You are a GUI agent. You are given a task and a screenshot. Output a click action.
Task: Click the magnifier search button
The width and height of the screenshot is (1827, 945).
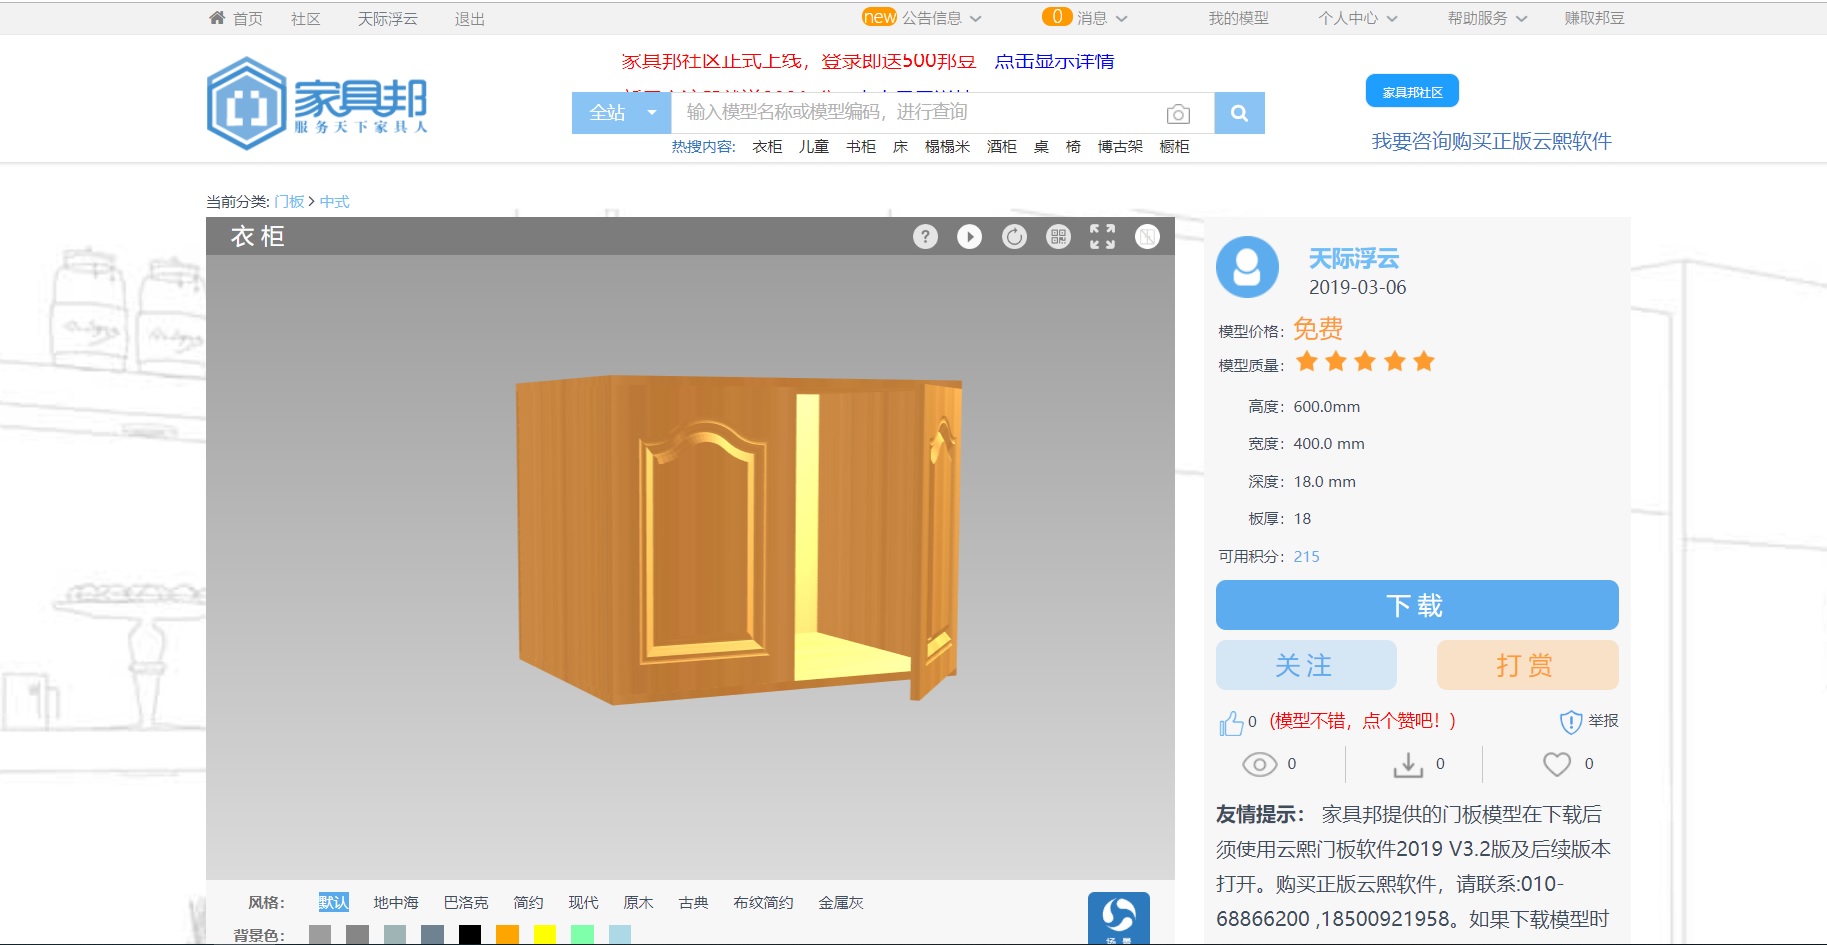pos(1239,113)
